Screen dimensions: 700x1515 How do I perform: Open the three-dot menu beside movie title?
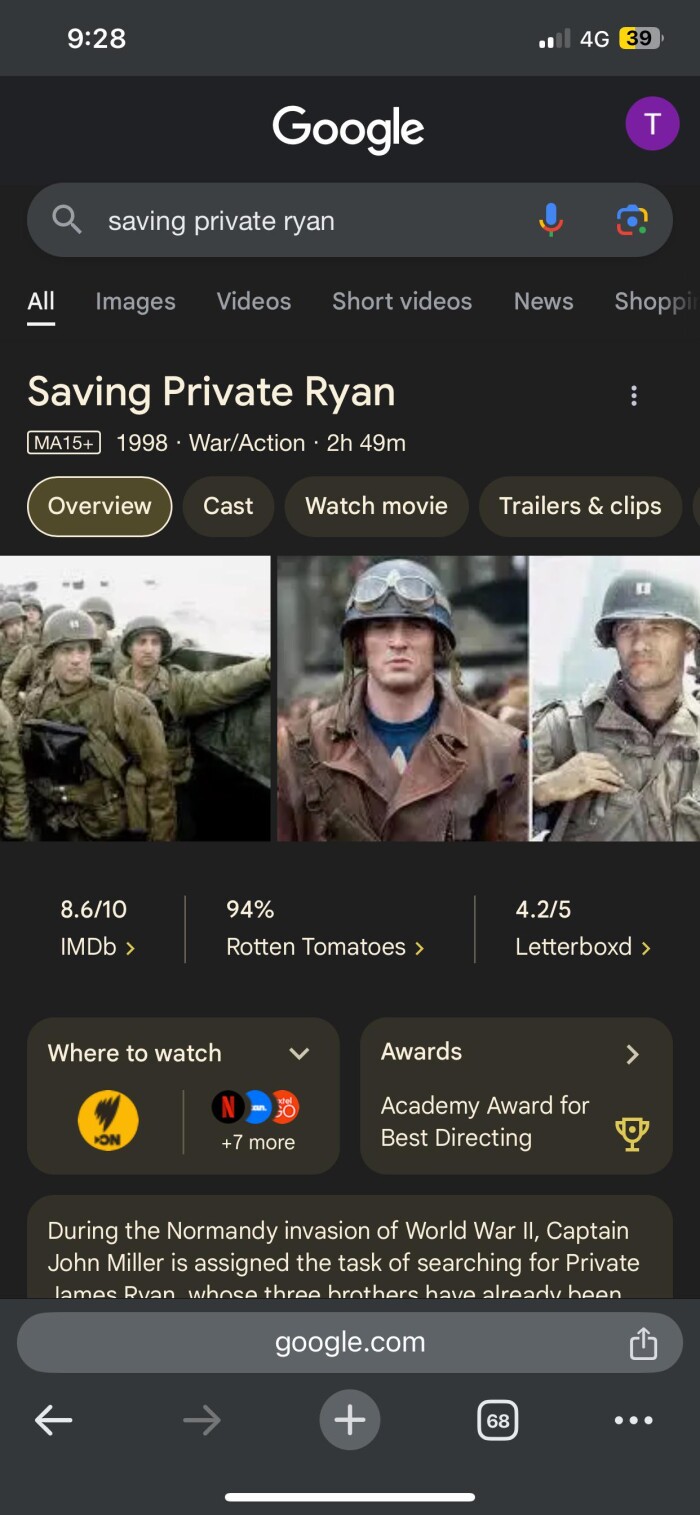pyautogui.click(x=633, y=396)
